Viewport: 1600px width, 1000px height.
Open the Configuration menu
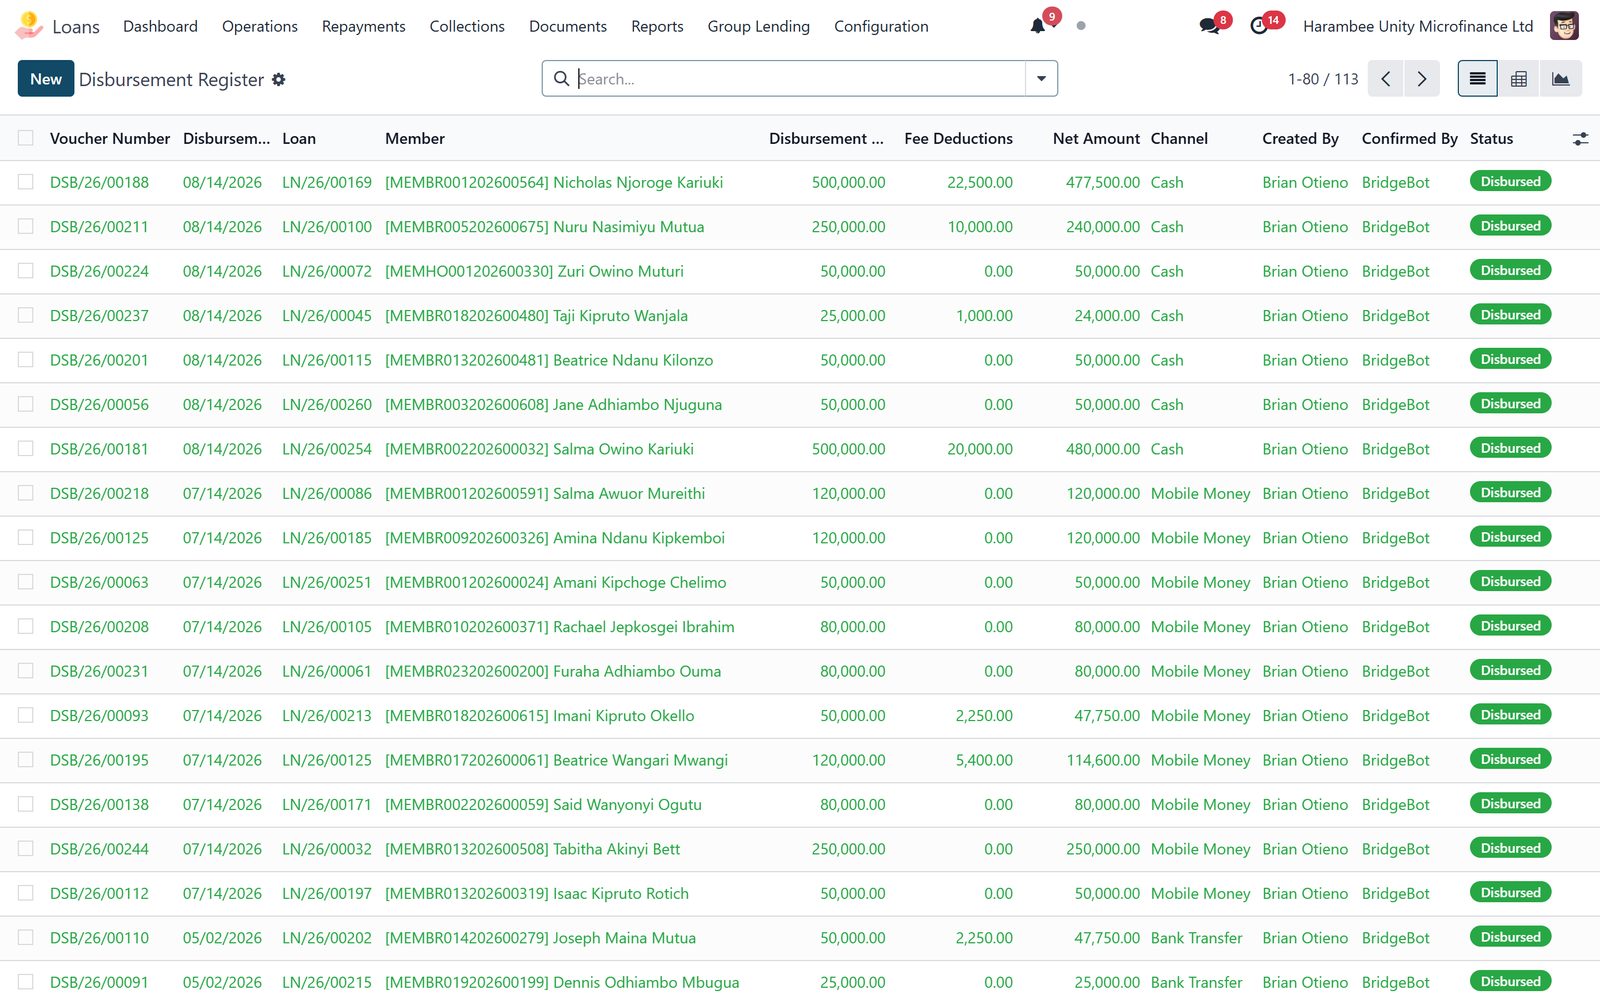click(x=881, y=26)
